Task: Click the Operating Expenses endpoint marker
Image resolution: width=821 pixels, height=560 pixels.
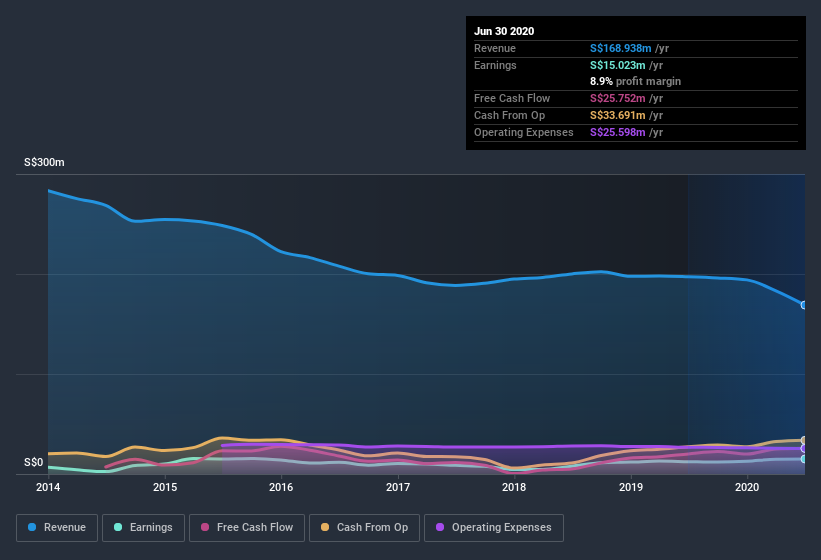Action: click(804, 449)
